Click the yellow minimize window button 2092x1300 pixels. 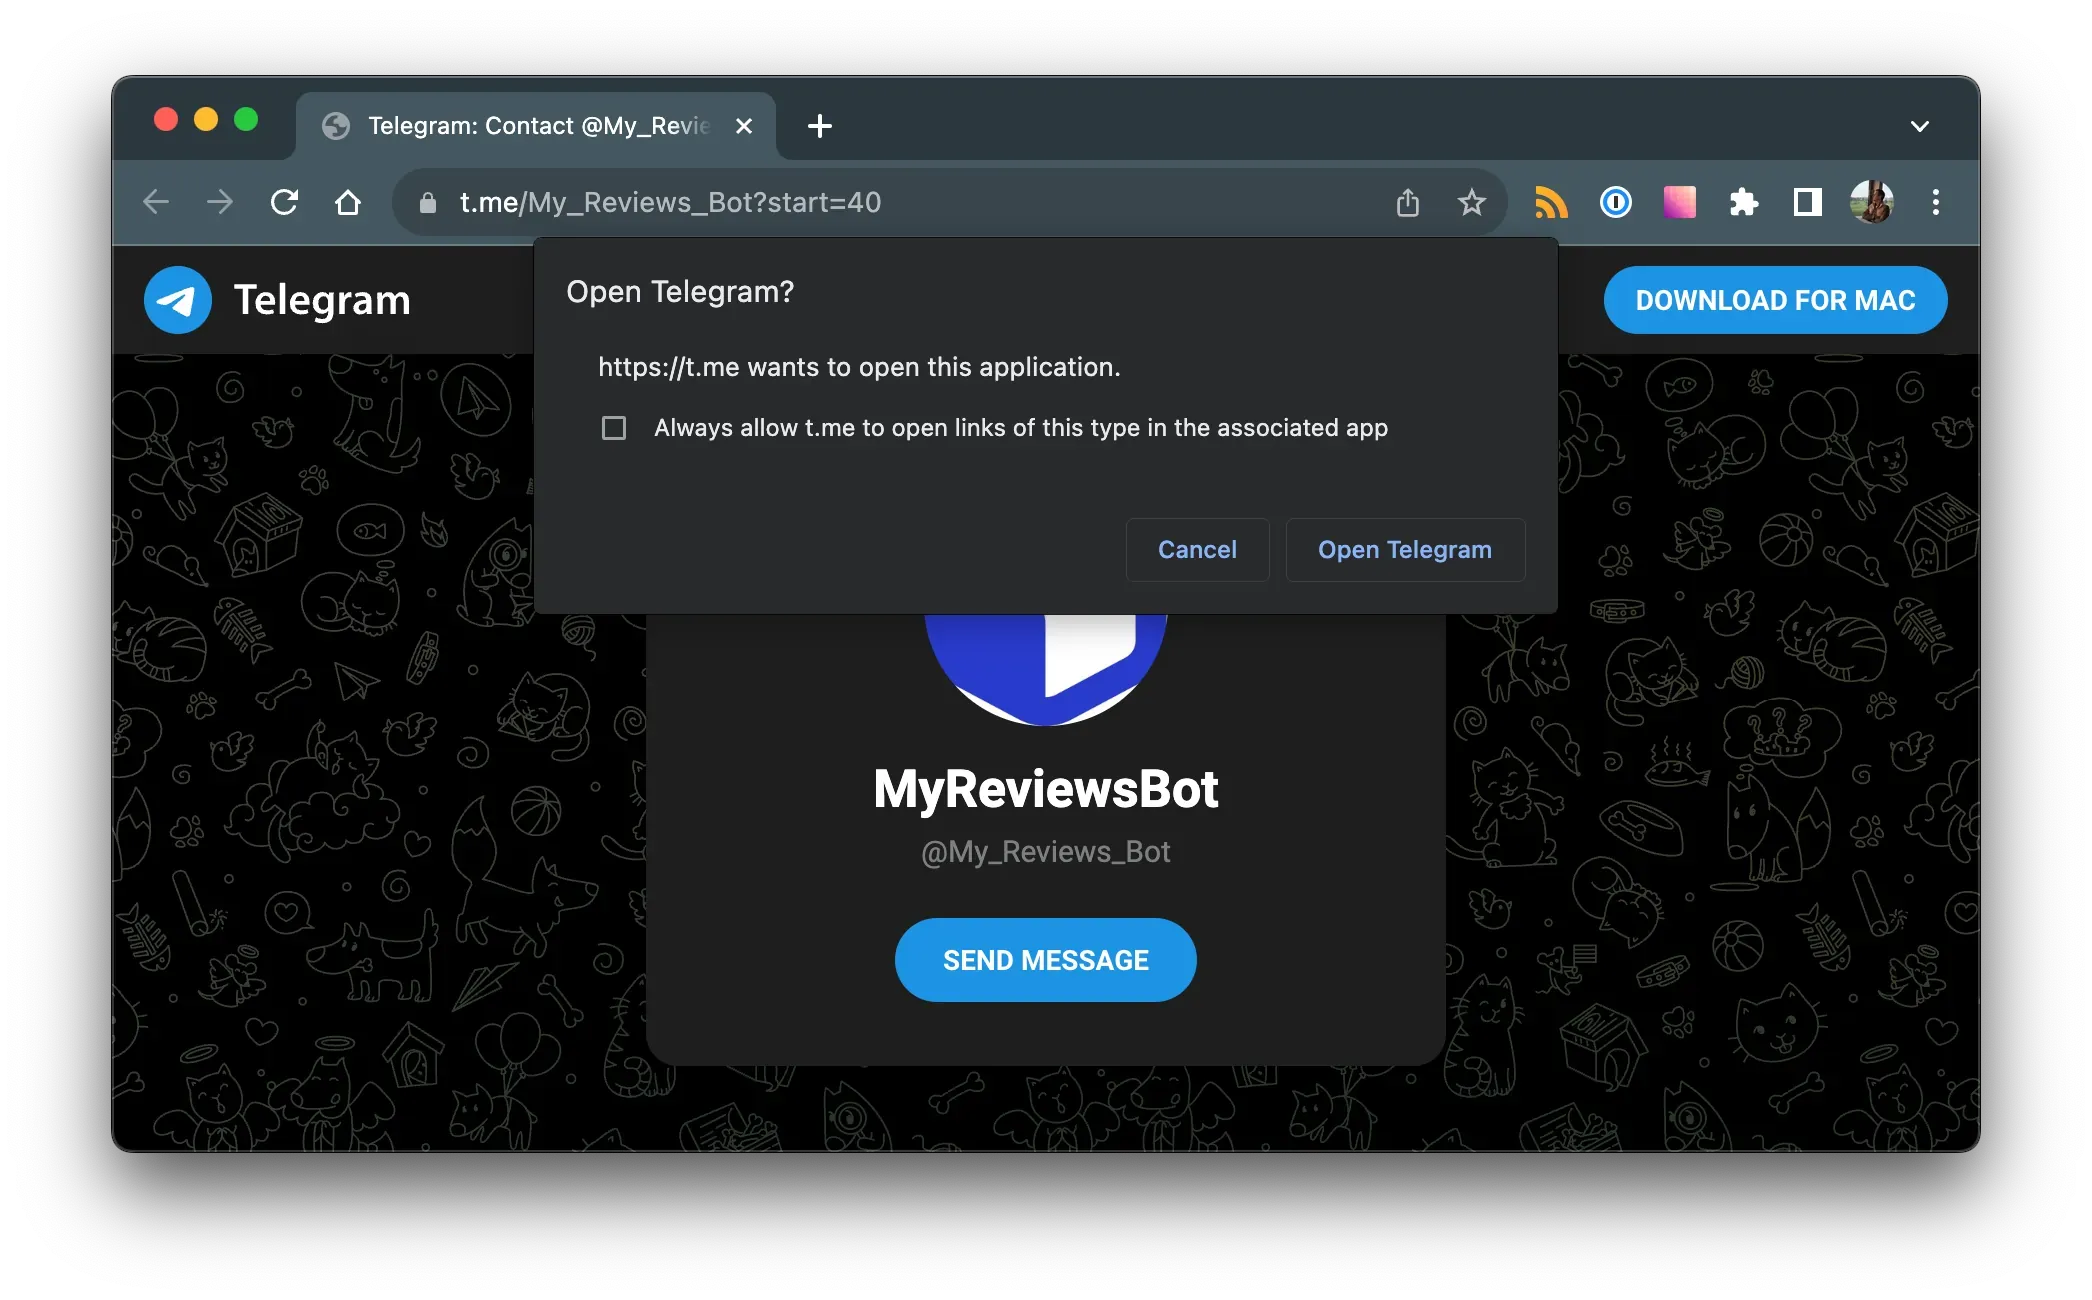(x=206, y=120)
